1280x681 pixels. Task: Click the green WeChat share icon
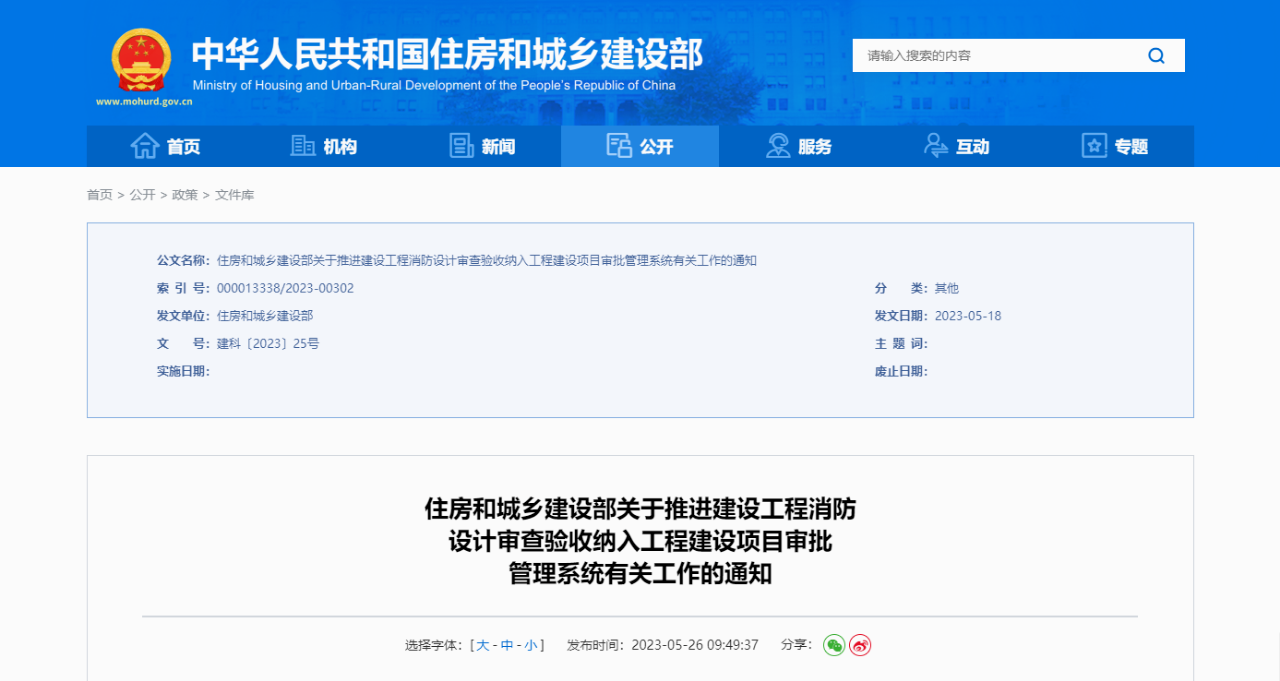click(x=834, y=645)
